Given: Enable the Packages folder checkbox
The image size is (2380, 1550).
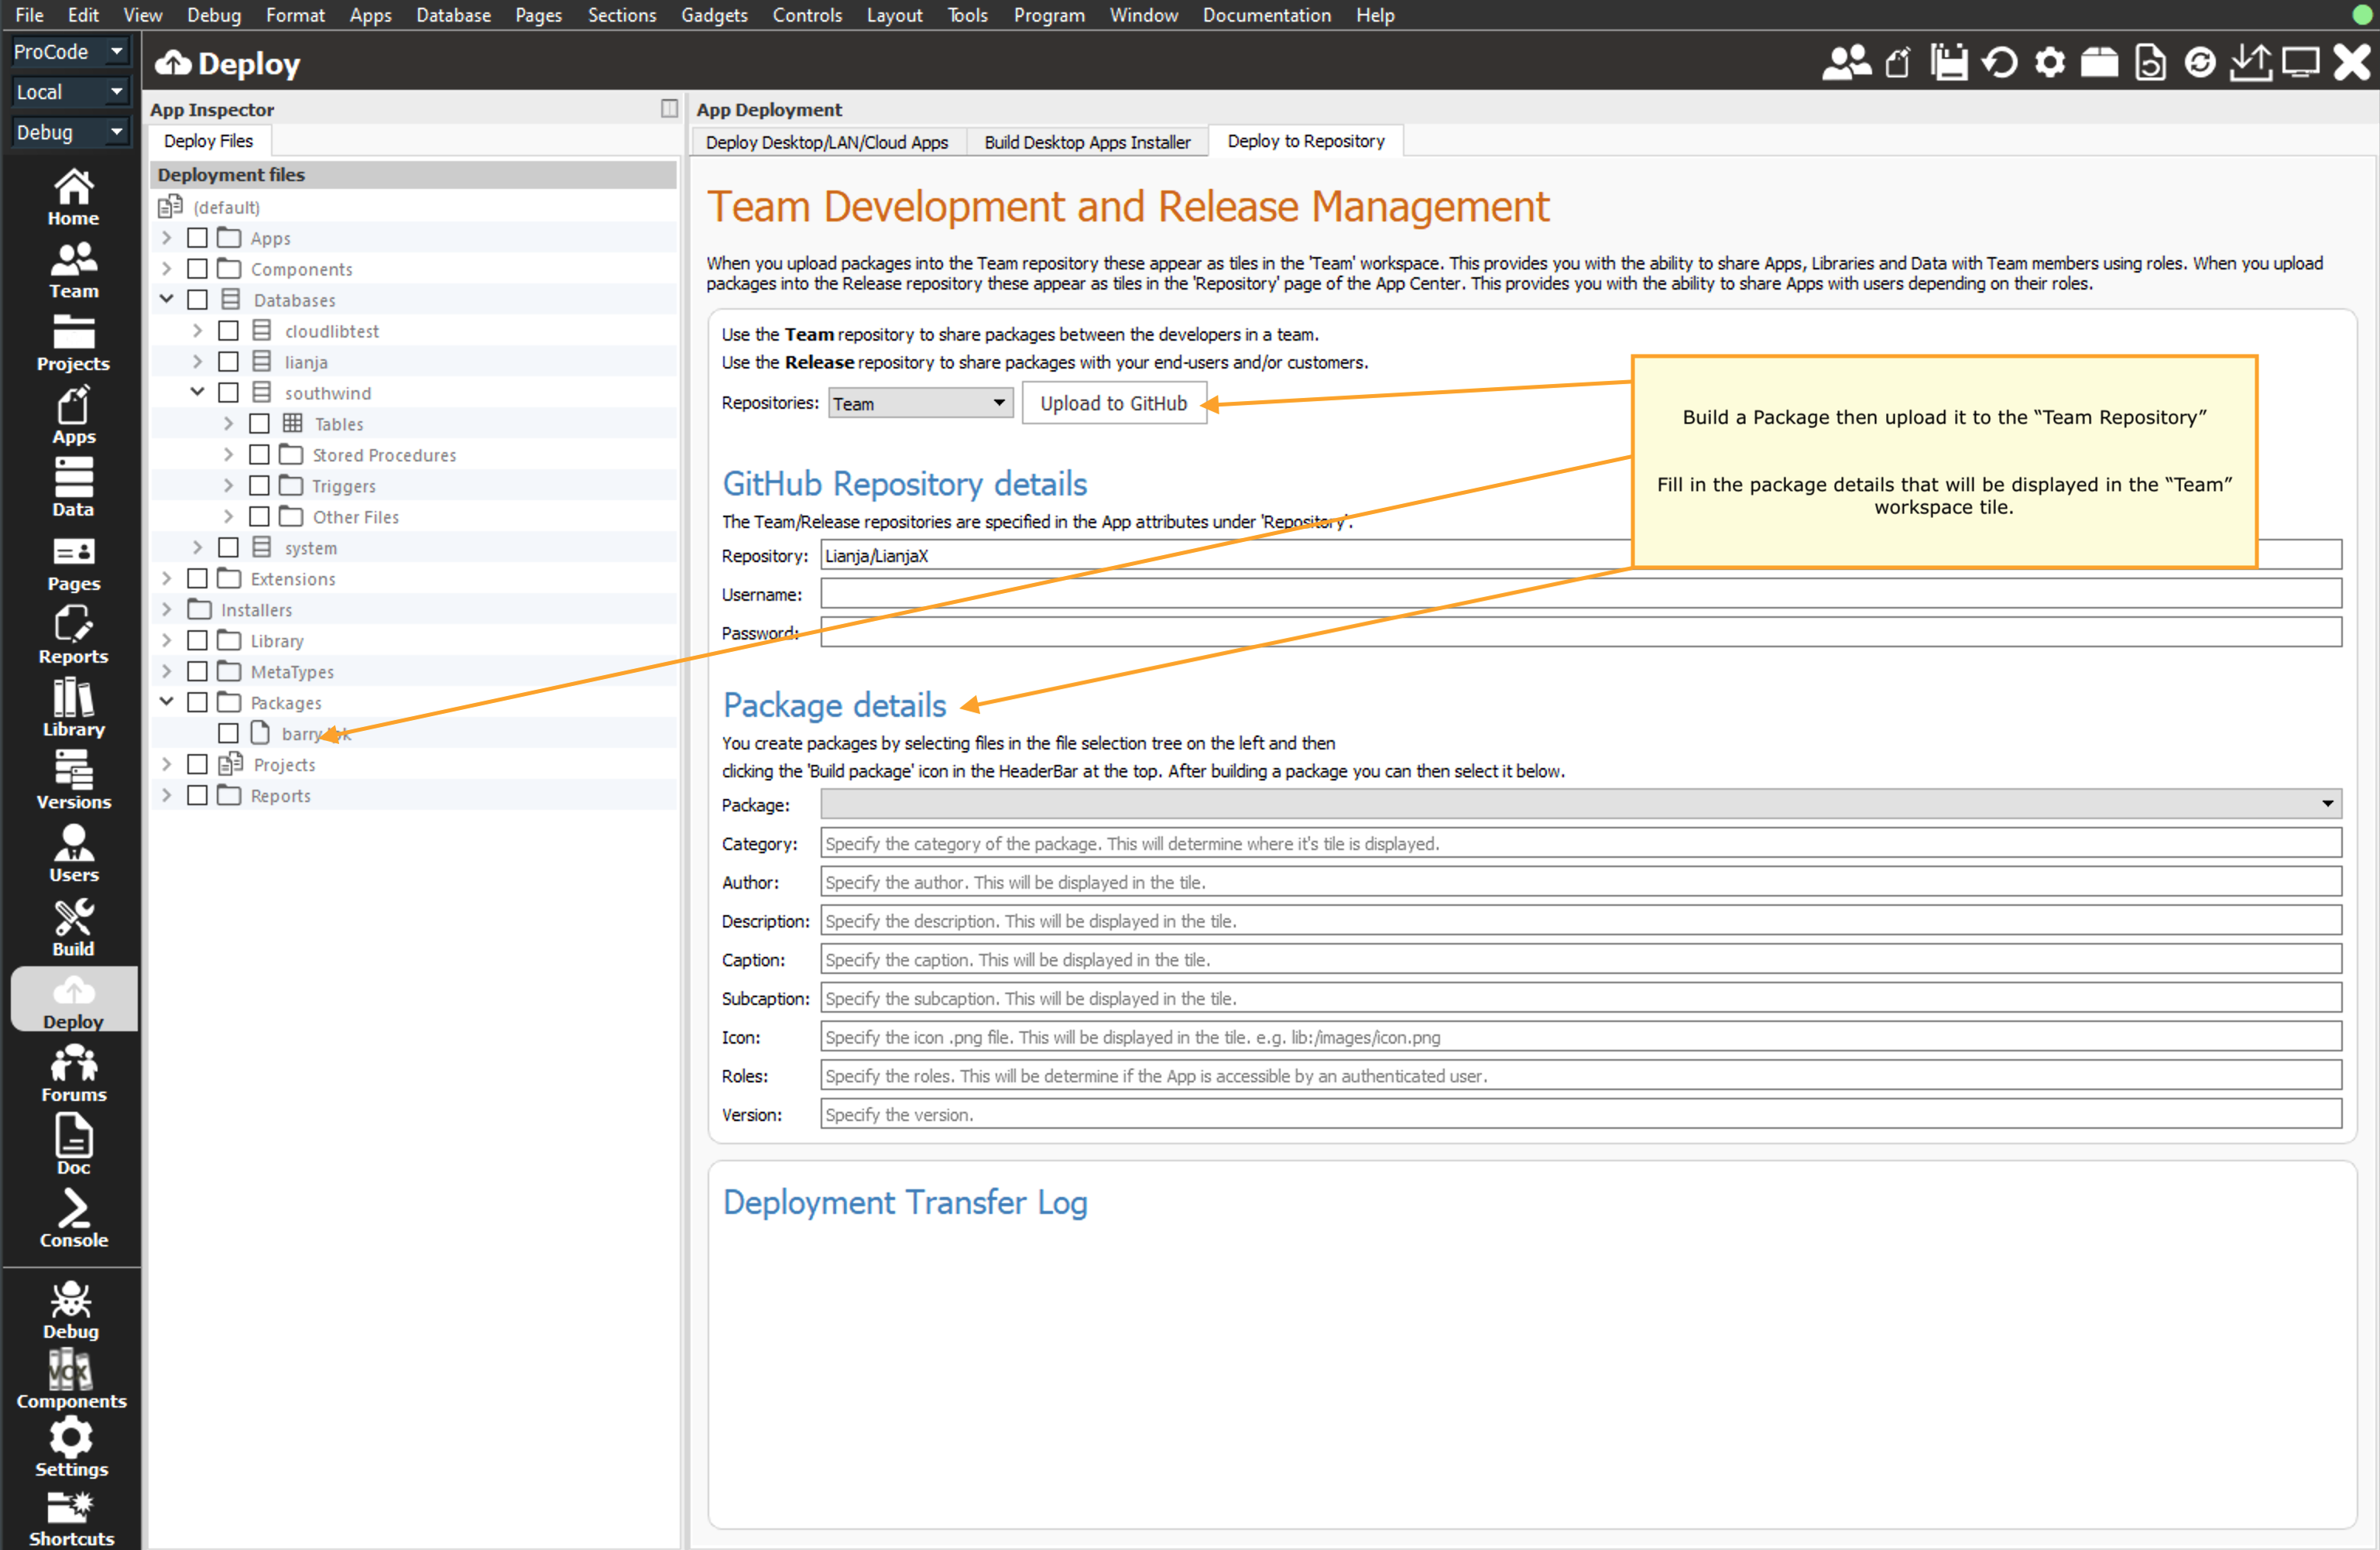Looking at the screenshot, I should point(197,702).
